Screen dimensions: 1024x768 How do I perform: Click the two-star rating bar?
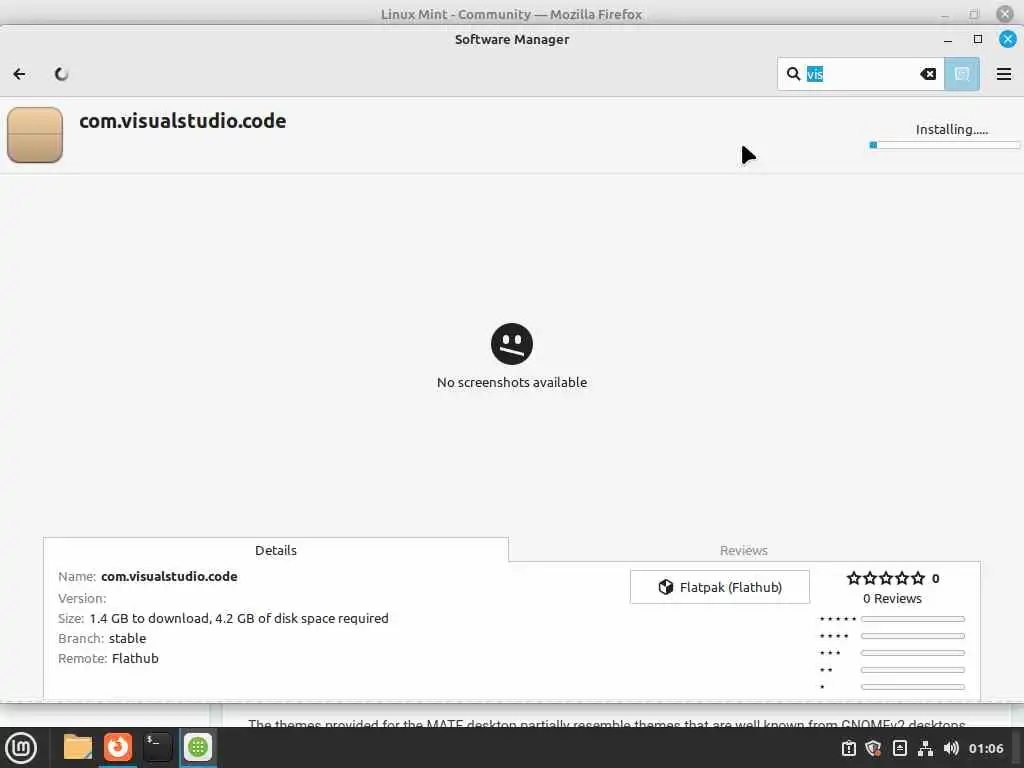[x=912, y=669]
